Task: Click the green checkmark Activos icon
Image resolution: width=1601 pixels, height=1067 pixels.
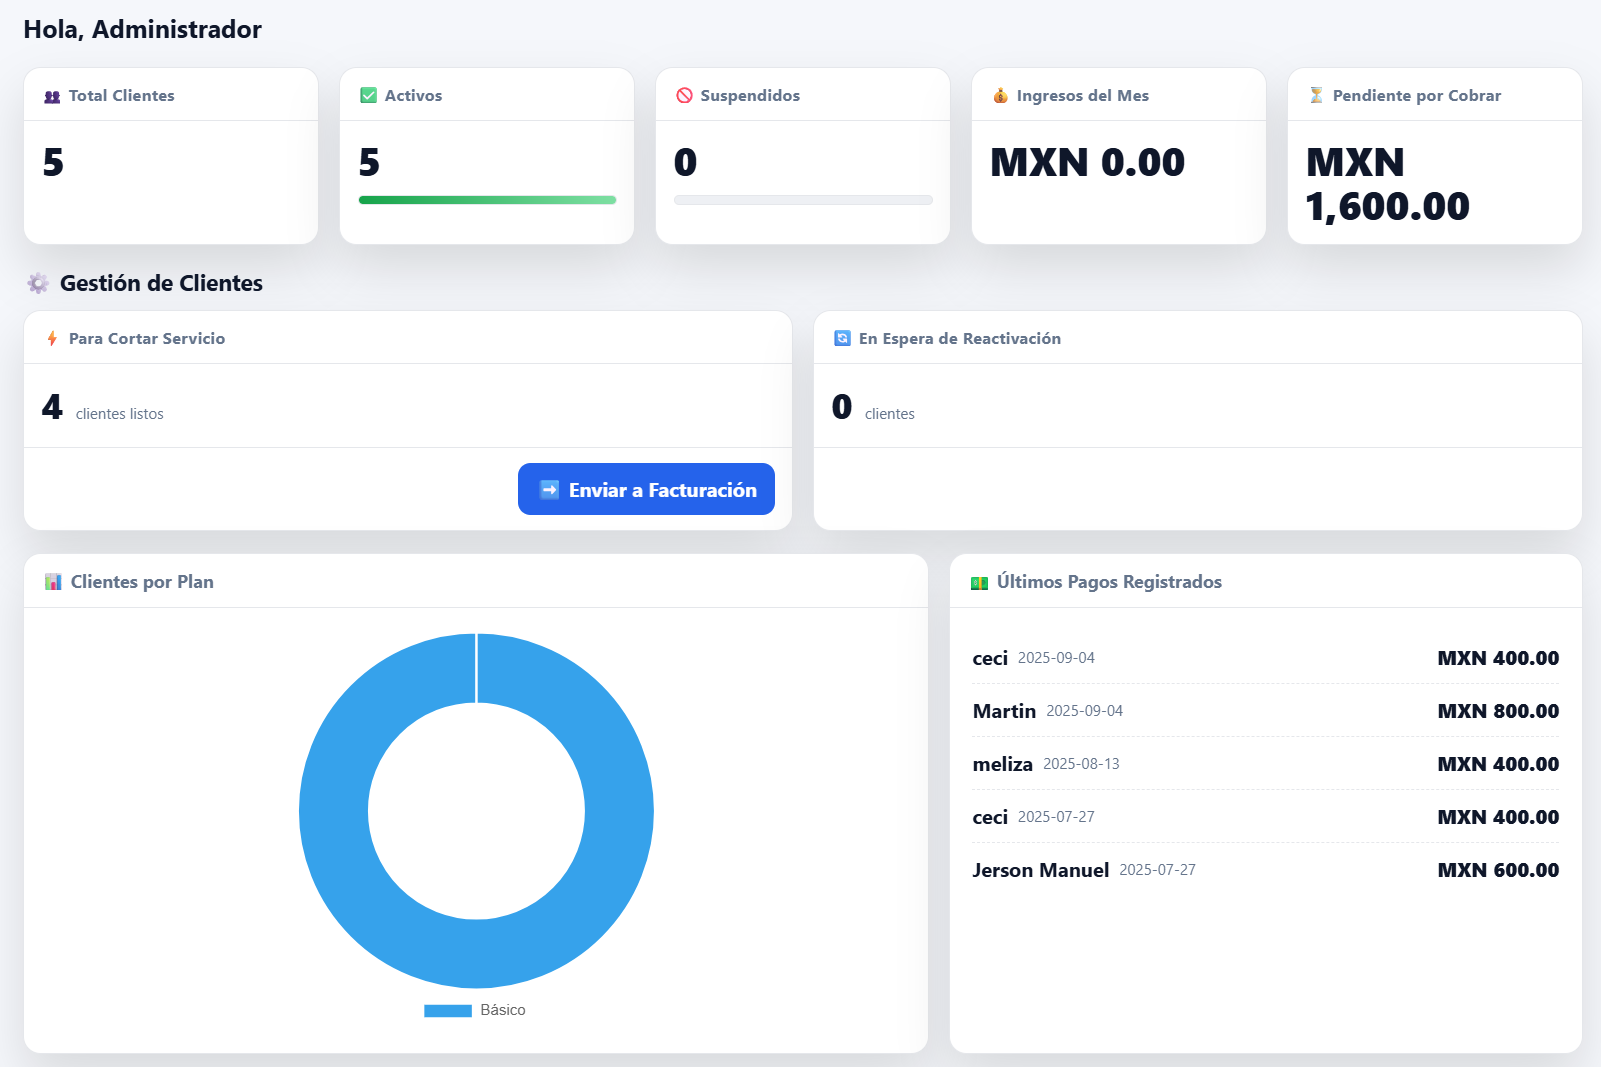Action: (x=368, y=96)
